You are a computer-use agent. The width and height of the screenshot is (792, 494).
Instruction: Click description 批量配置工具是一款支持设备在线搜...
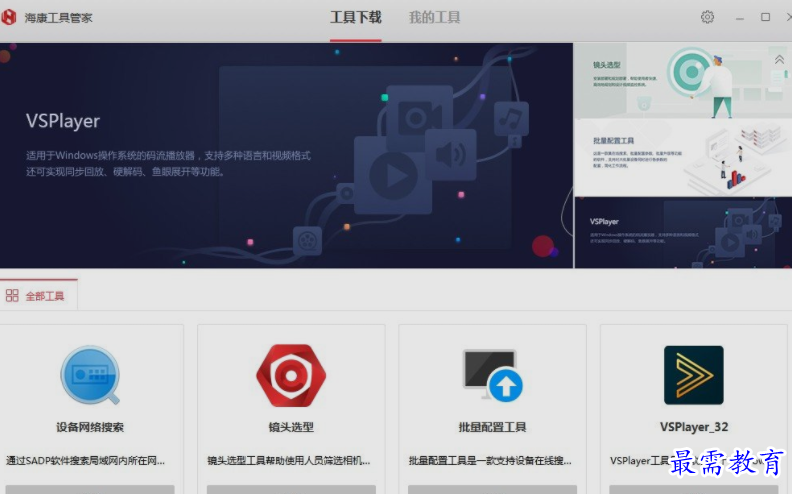coord(490,461)
